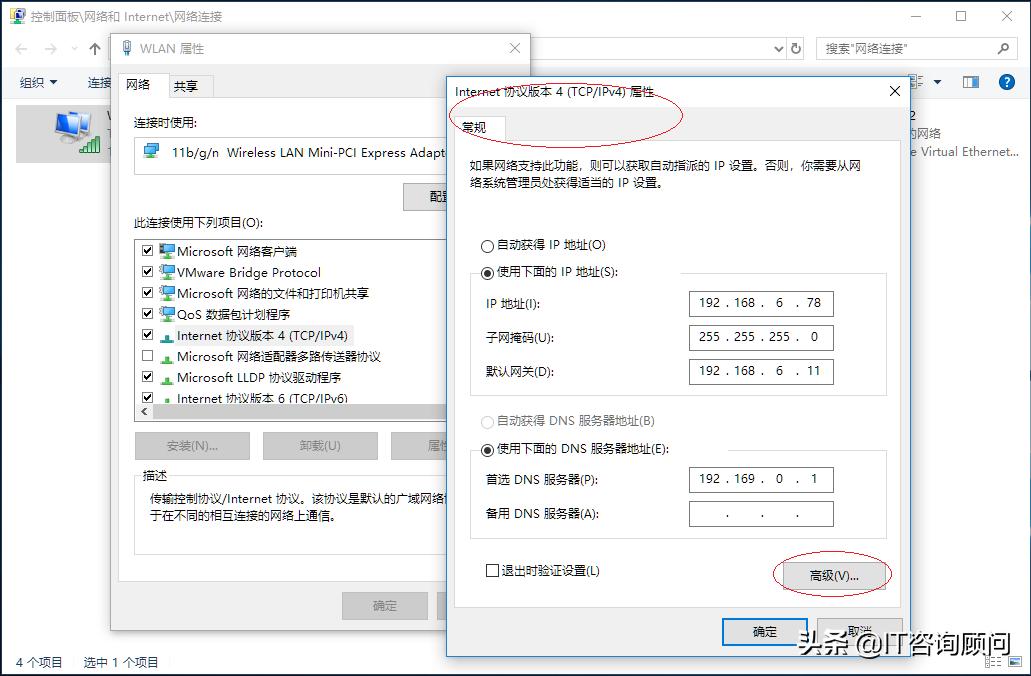Click the refresh icon beside the address bar
The image size is (1031, 676).
click(795, 48)
